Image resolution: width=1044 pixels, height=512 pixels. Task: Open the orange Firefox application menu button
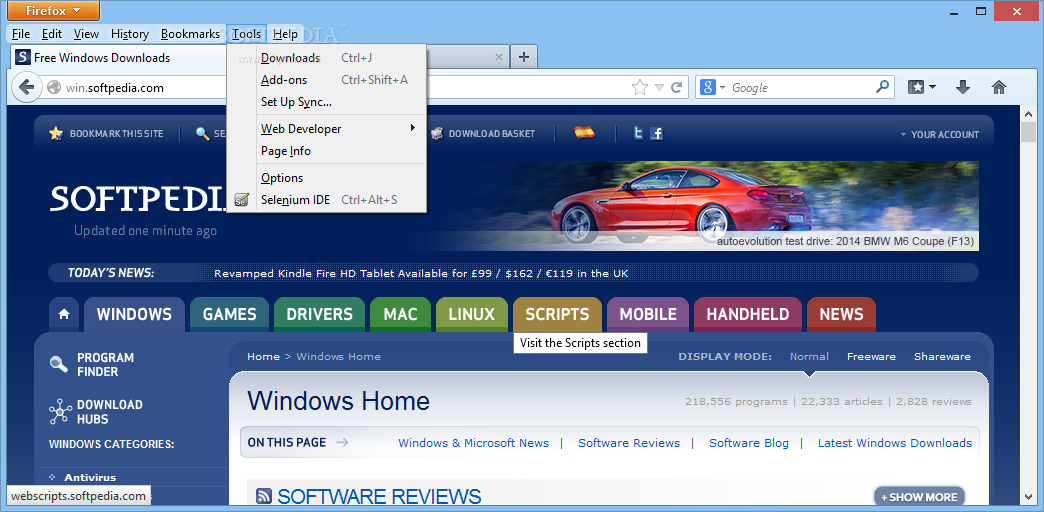[x=53, y=10]
